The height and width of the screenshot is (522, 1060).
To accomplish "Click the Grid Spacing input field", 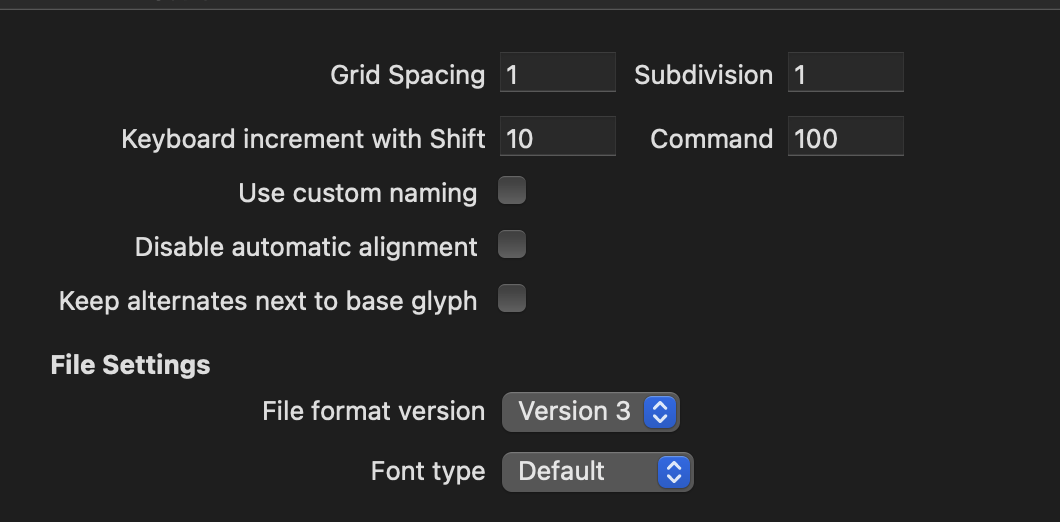I will point(557,75).
